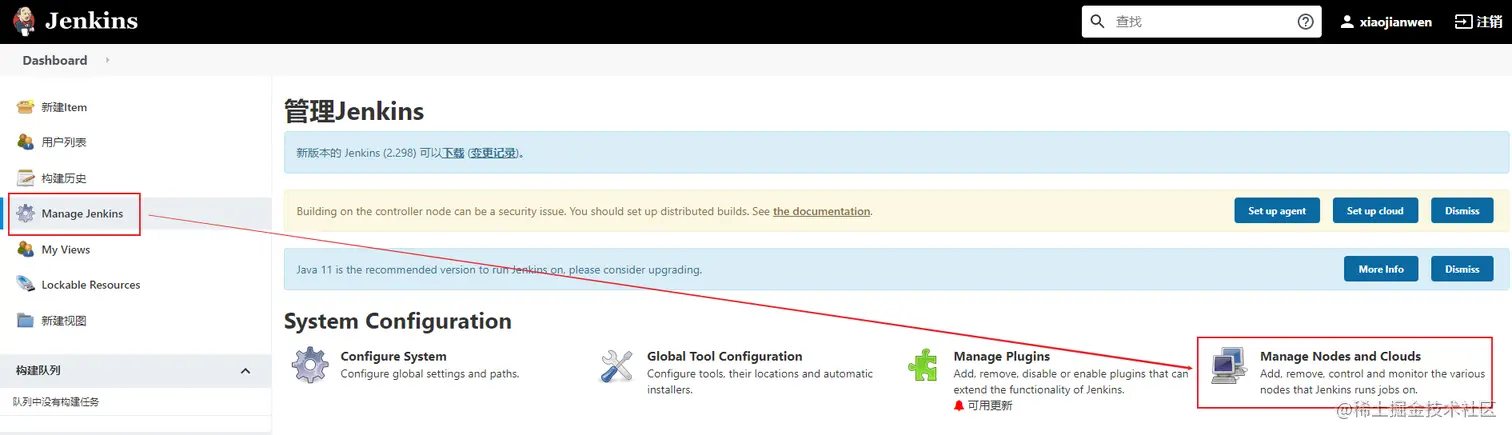Image resolution: width=1512 pixels, height=435 pixels.
Task: Click the 构建队列 panel header text
Action: (38, 371)
